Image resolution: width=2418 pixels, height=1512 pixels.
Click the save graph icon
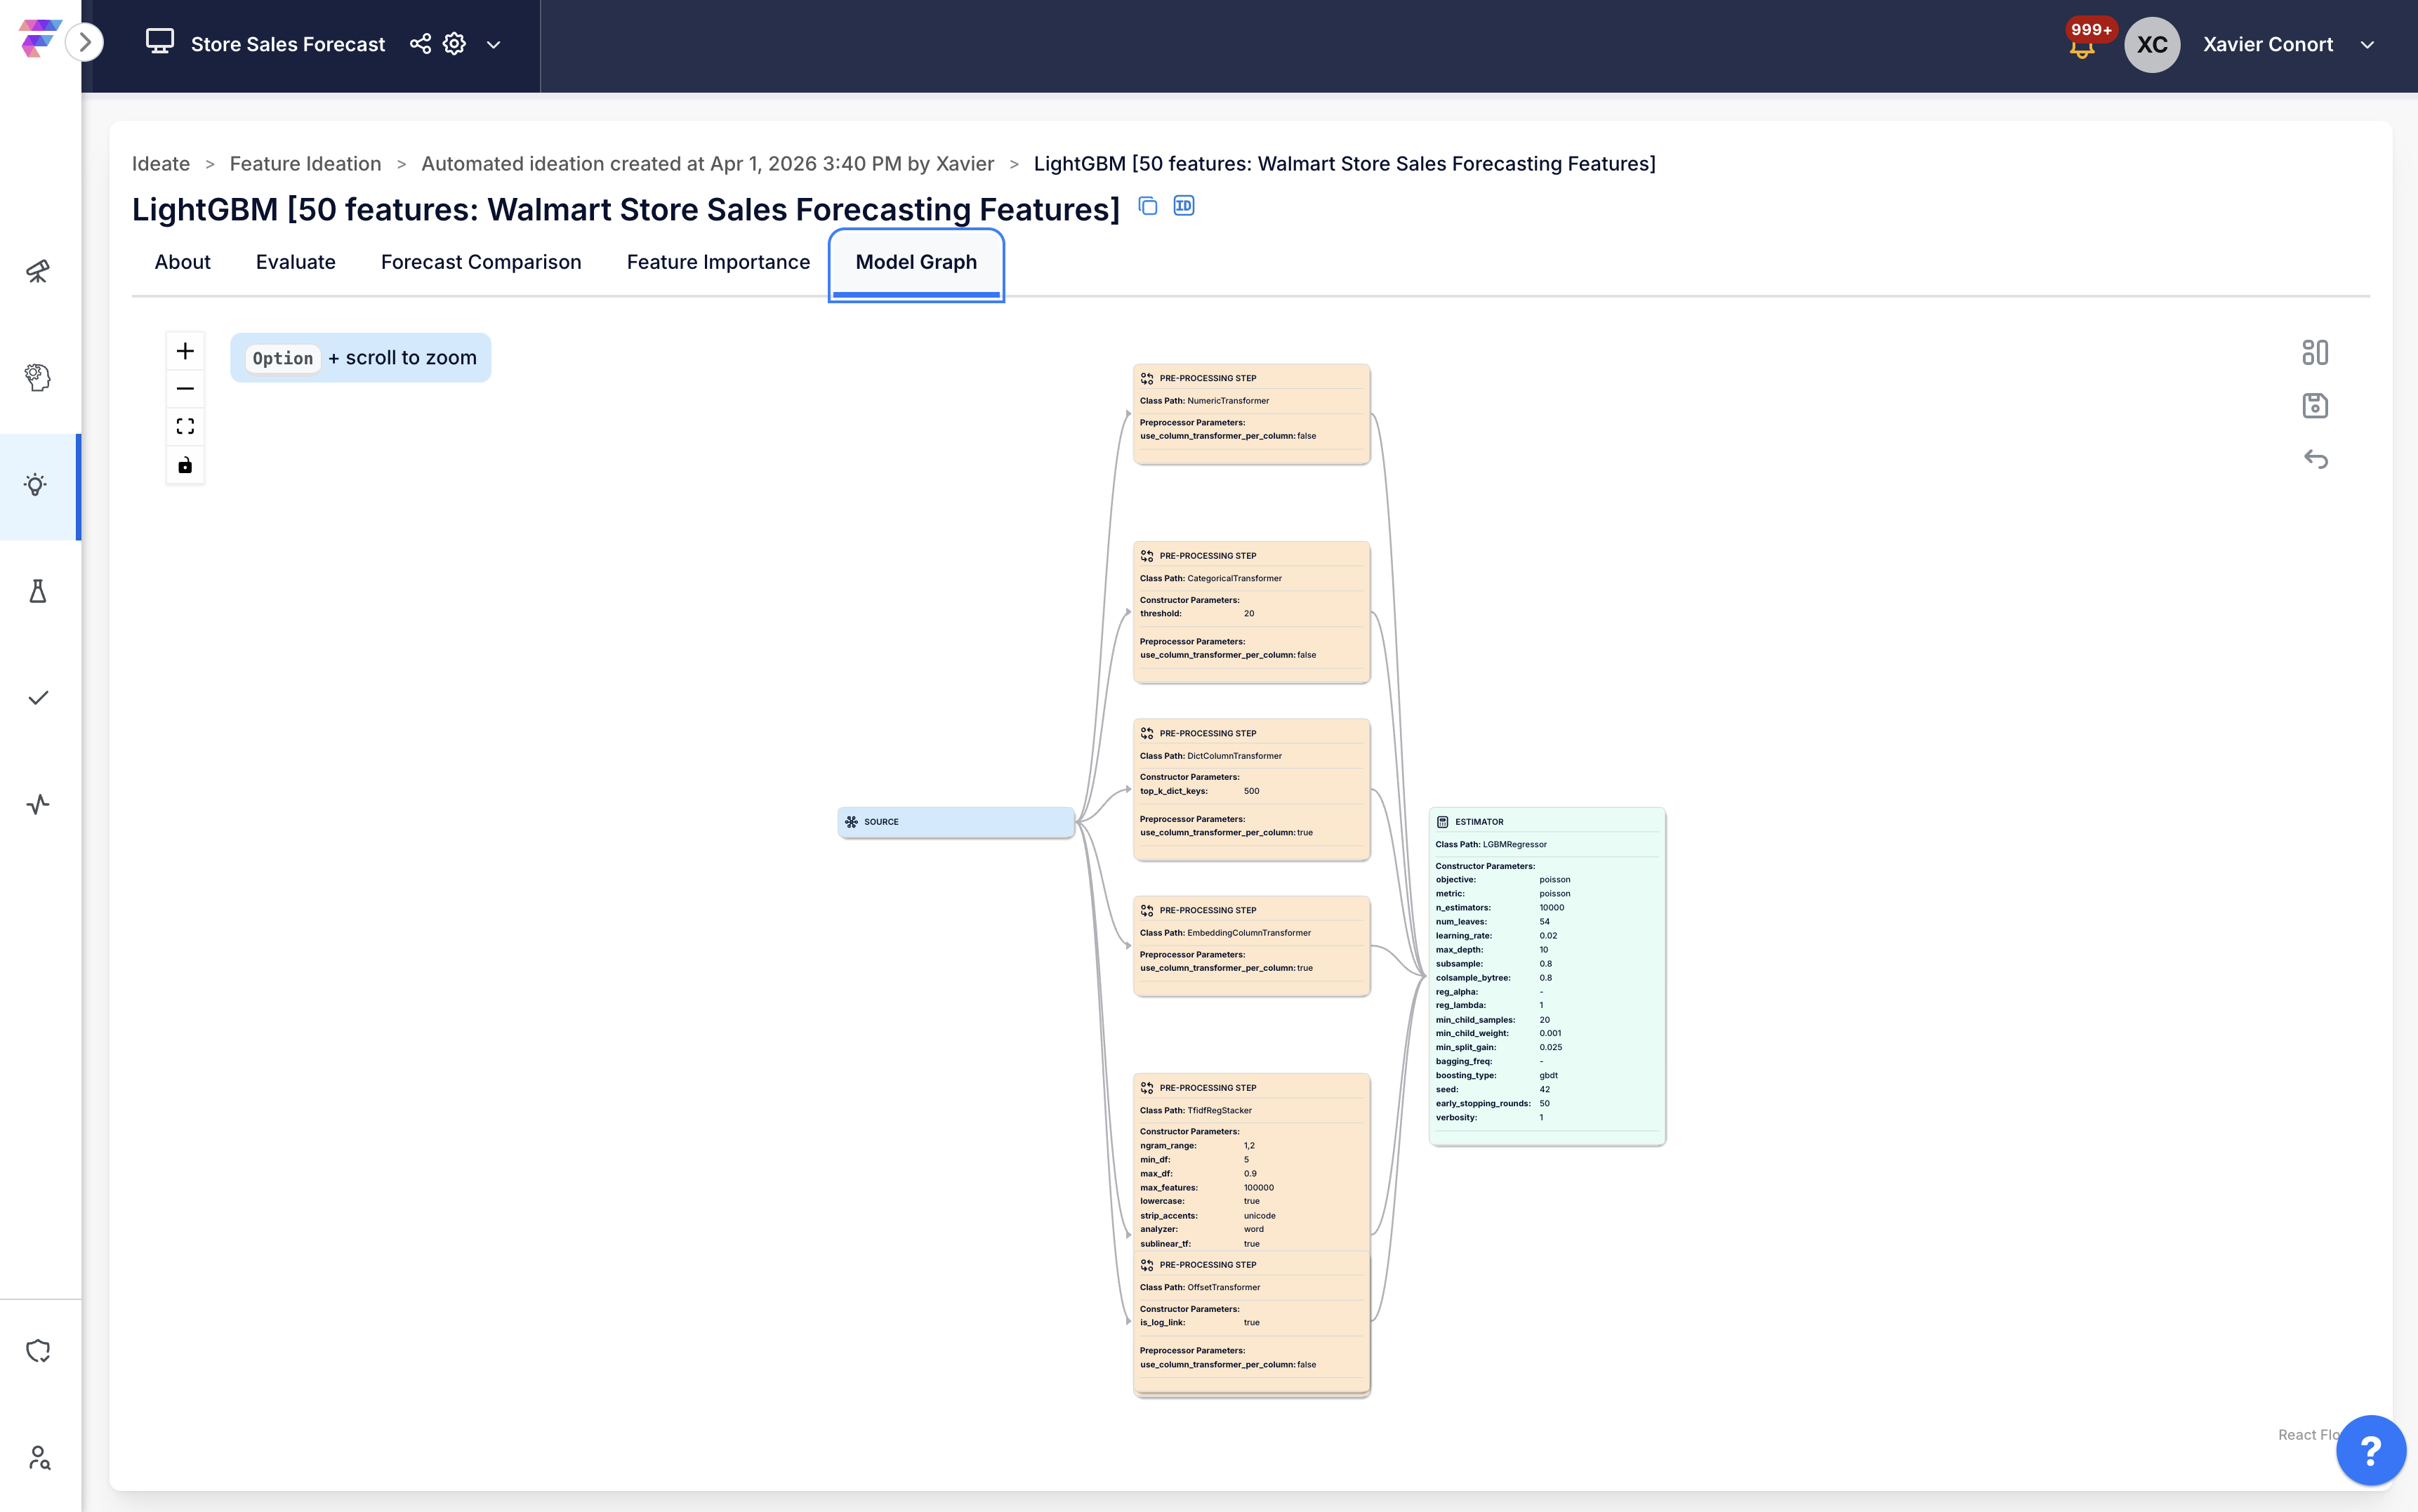[x=2314, y=406]
